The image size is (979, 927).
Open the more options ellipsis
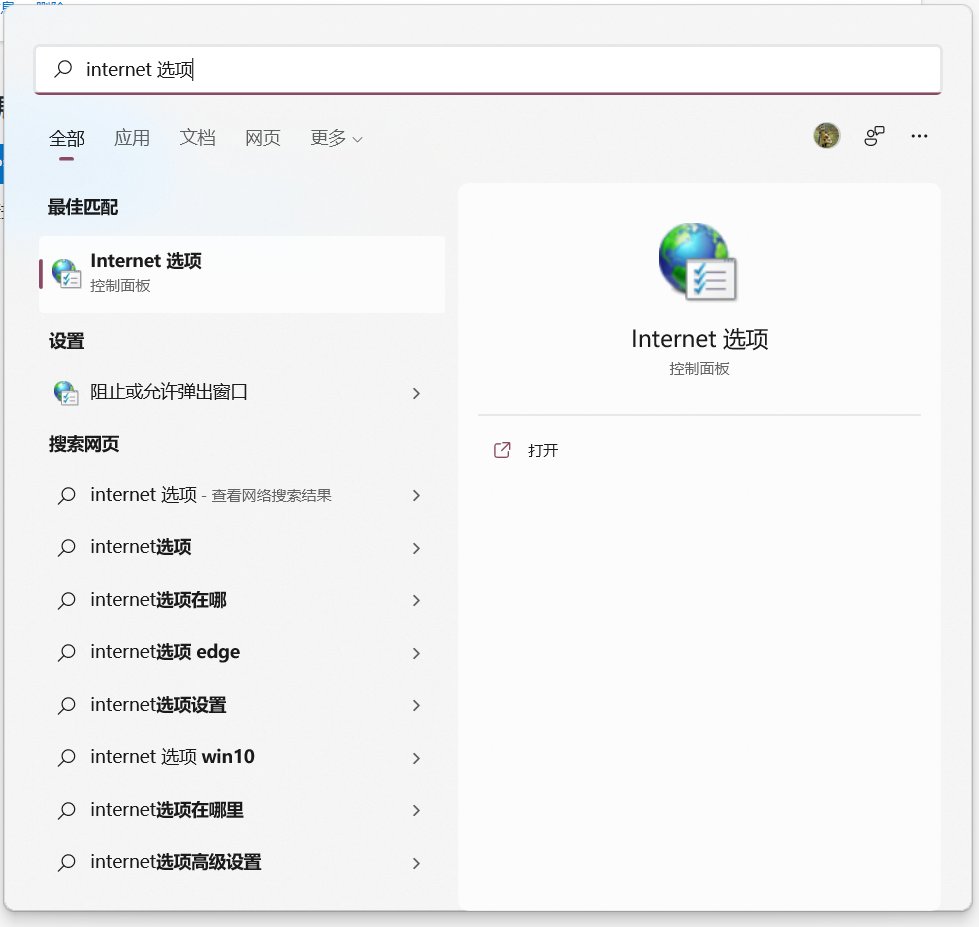tap(919, 135)
